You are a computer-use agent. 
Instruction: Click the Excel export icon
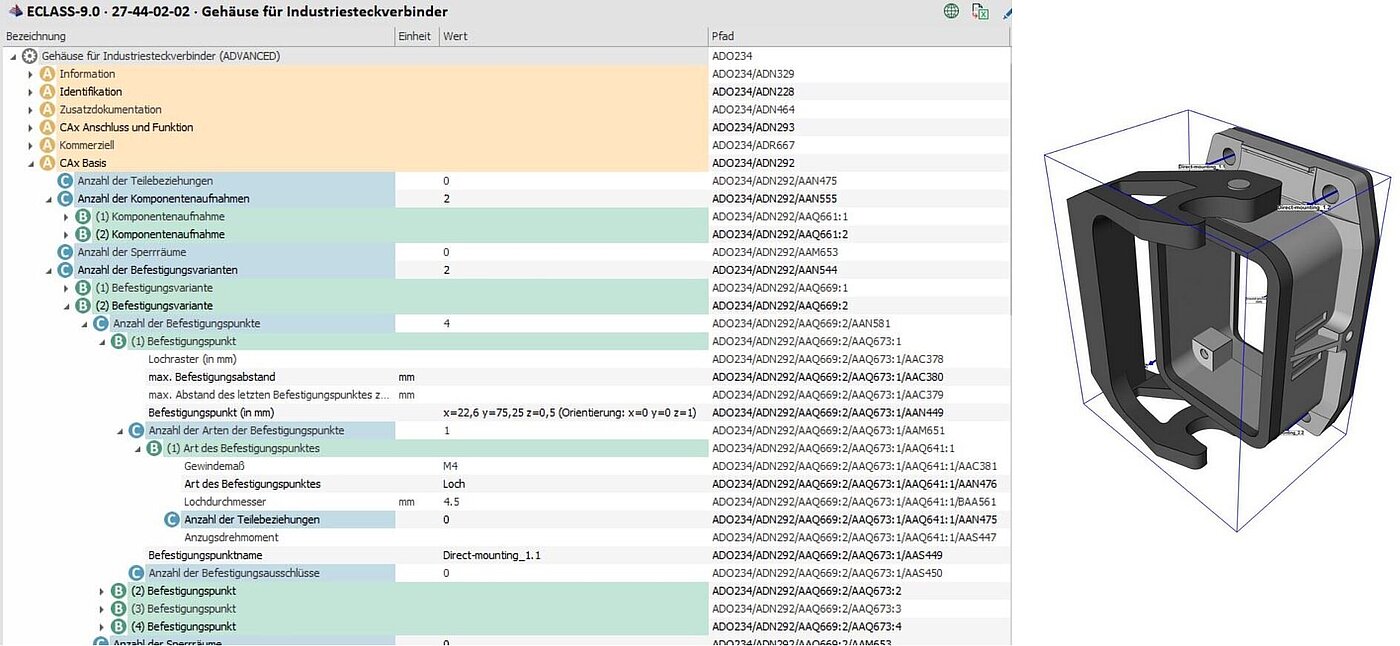coord(981,11)
